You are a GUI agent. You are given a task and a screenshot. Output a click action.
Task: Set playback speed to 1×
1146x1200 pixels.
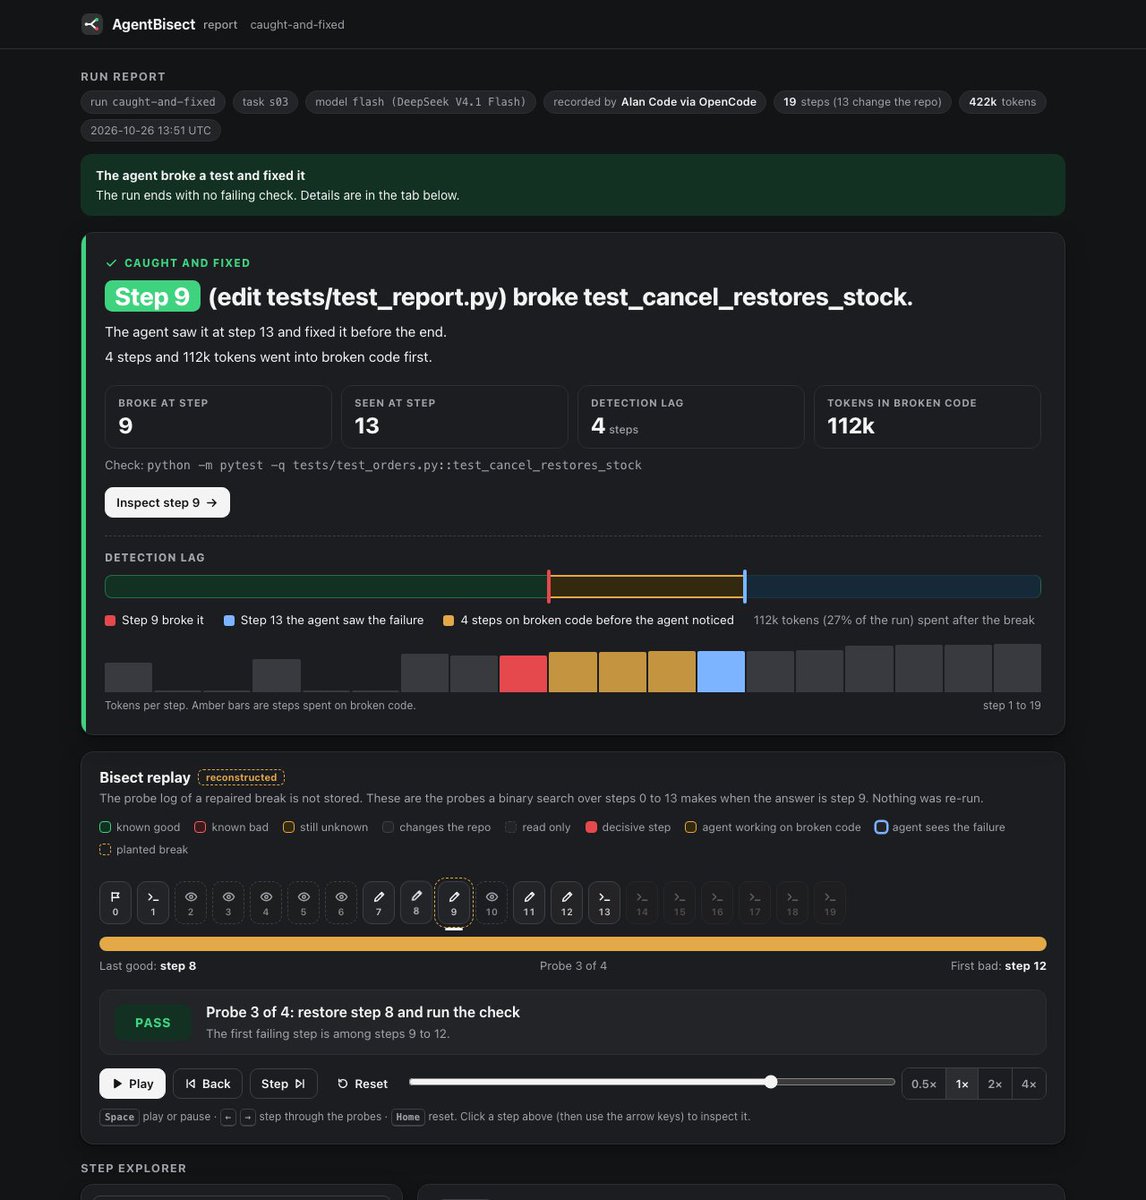click(962, 1084)
